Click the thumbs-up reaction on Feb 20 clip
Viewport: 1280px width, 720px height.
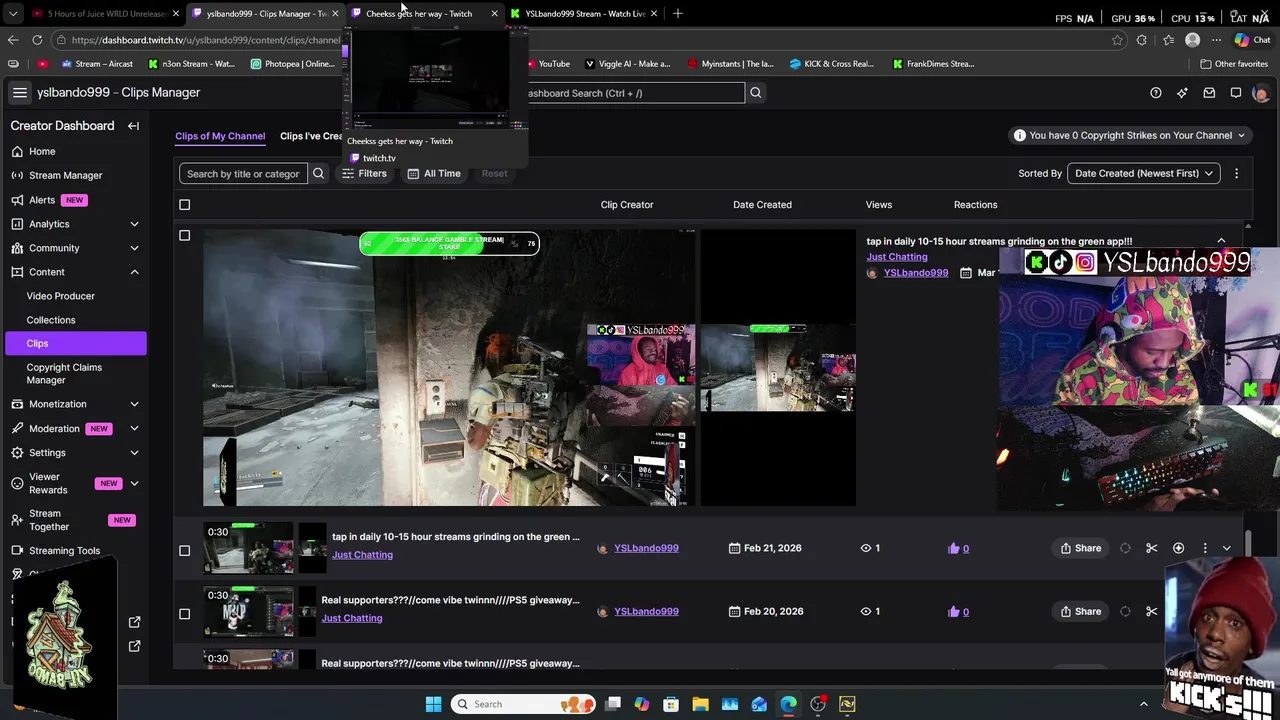958,611
